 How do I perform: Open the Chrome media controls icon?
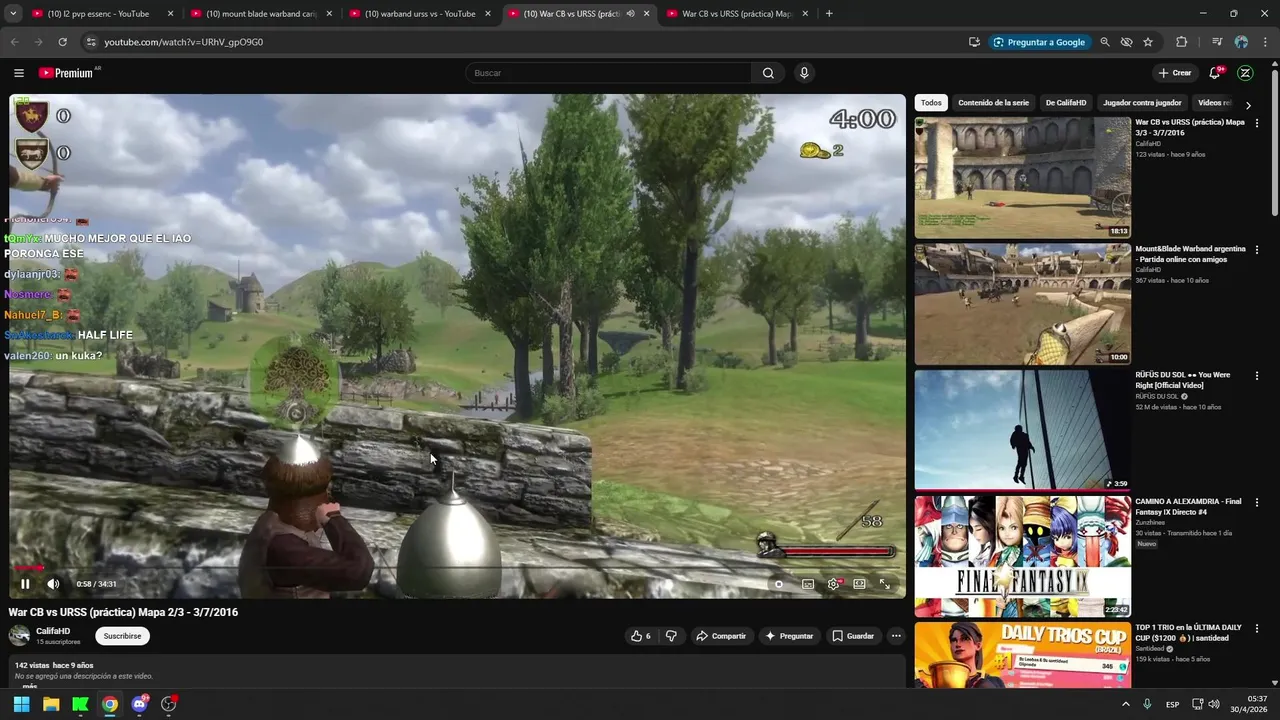[1217, 42]
